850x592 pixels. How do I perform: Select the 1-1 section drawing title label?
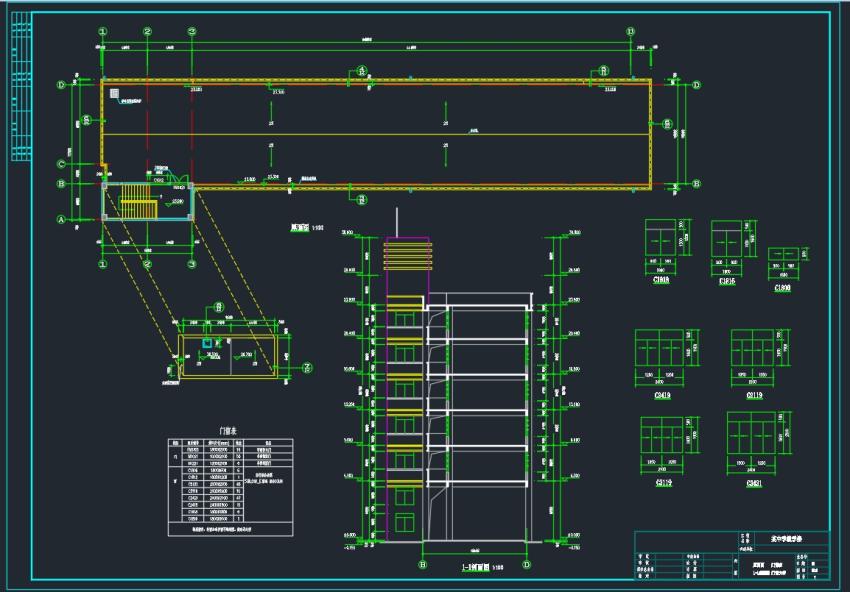473,567
